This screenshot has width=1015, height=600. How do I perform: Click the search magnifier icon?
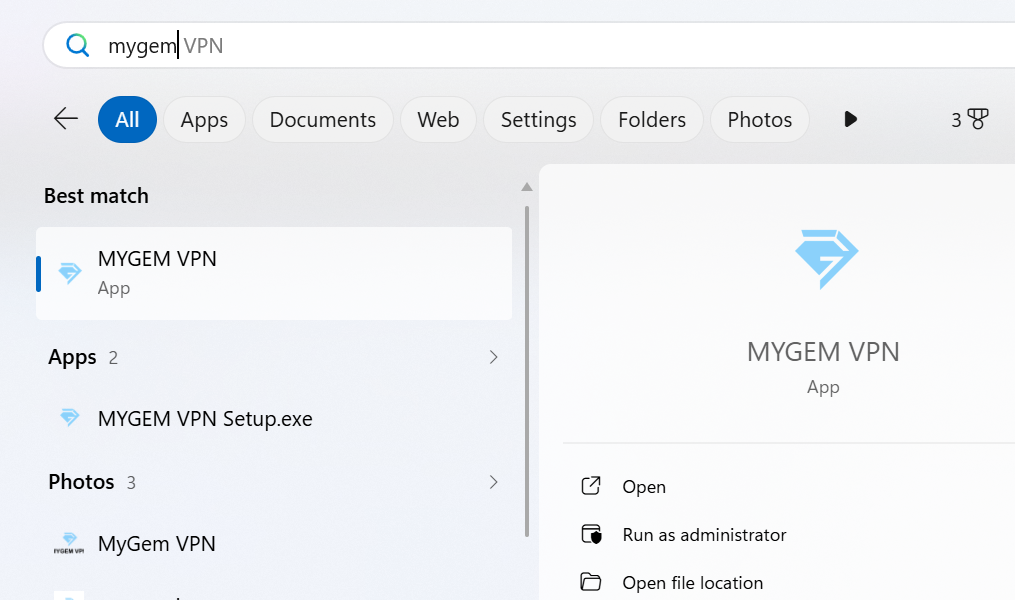pos(78,45)
